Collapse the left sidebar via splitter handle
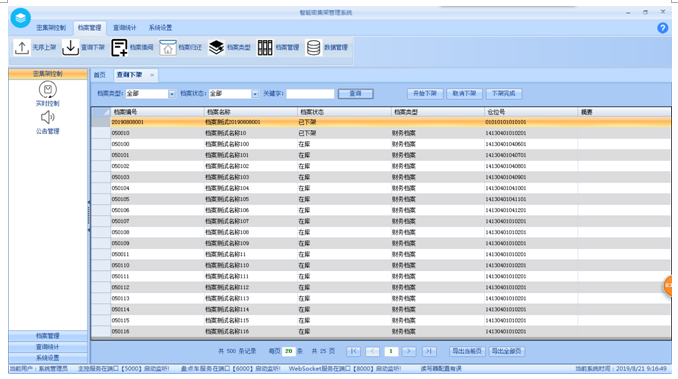The image size is (678, 379). [x=89, y=216]
